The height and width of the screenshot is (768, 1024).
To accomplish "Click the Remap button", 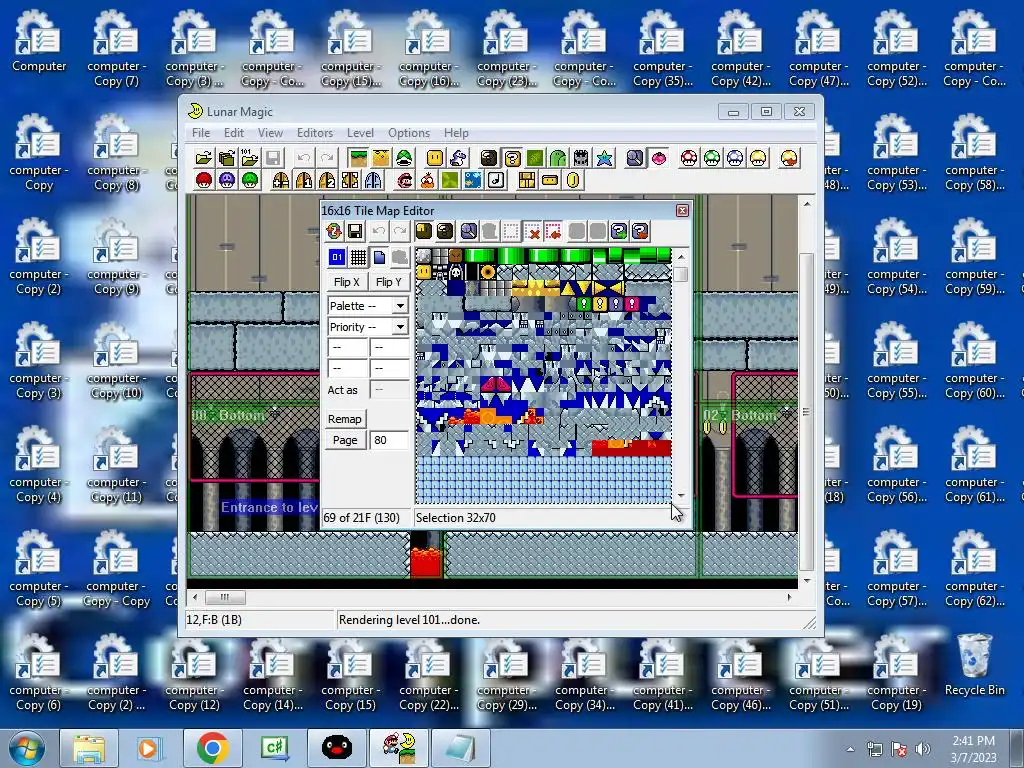I will click(345, 419).
